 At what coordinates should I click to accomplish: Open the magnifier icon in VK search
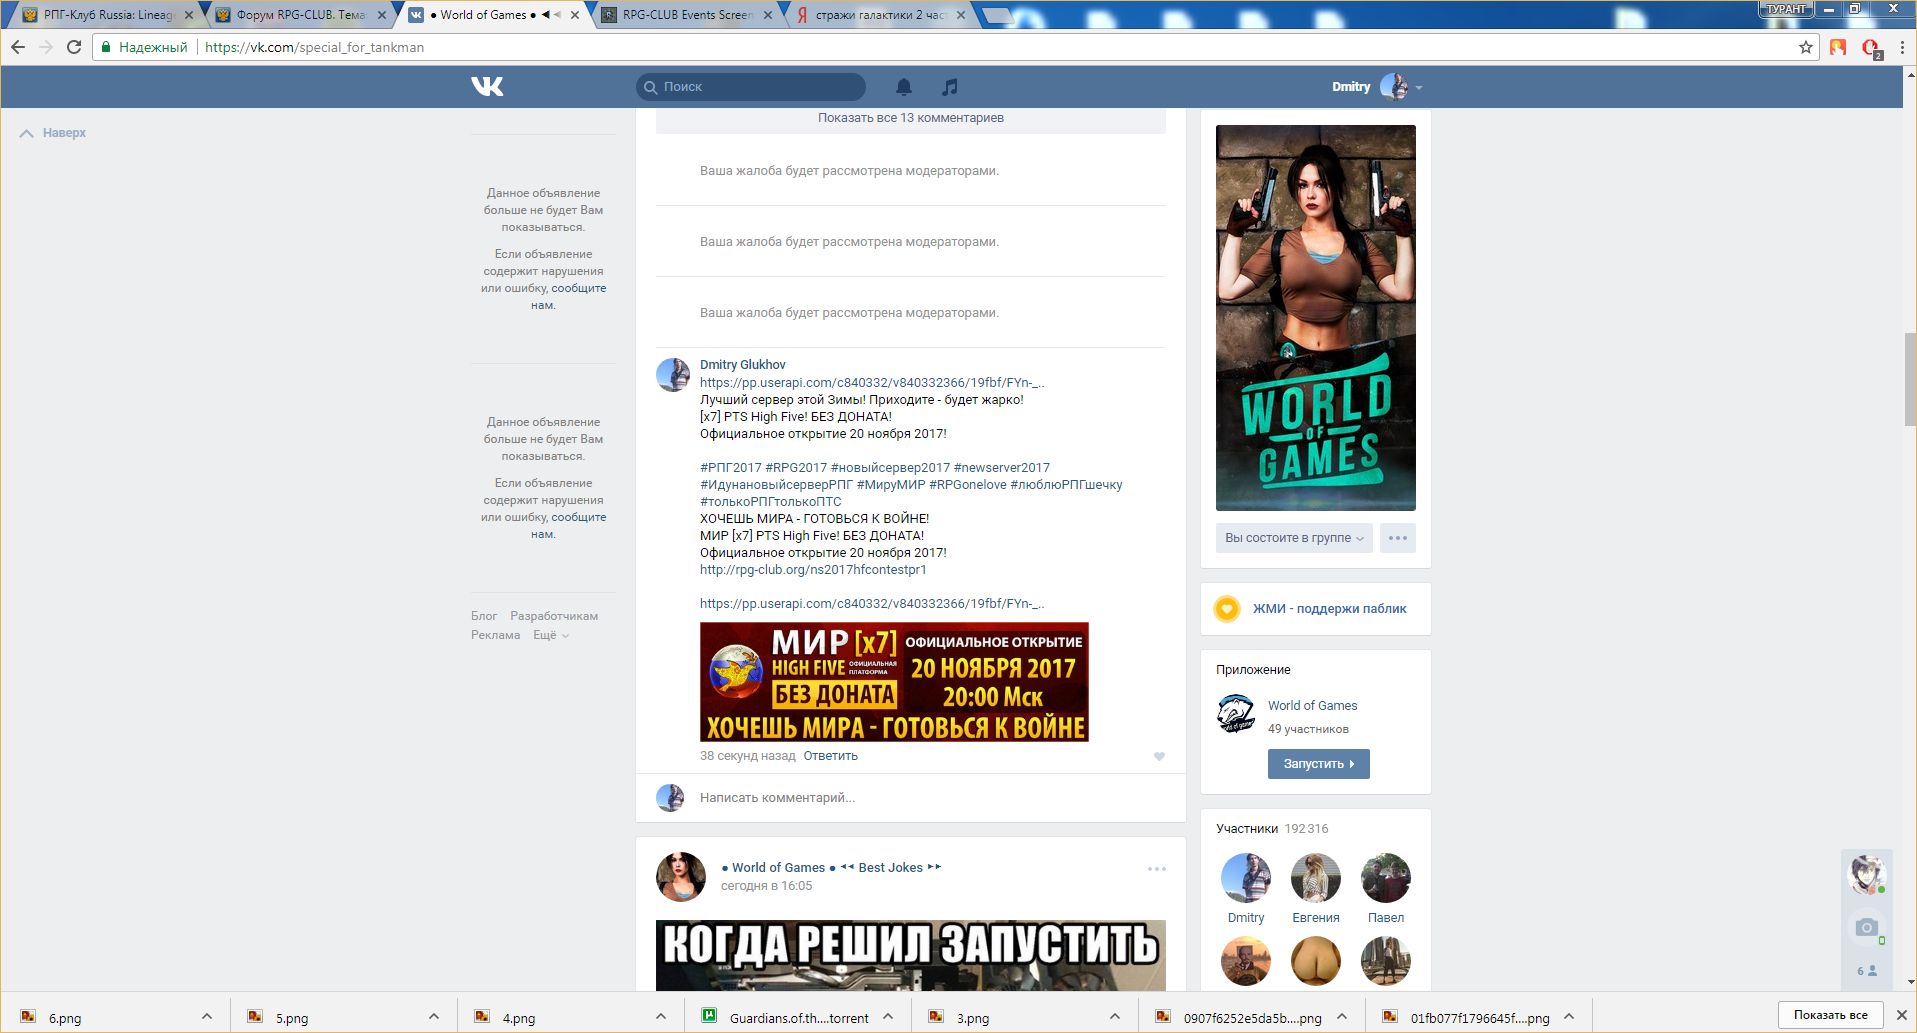650,87
